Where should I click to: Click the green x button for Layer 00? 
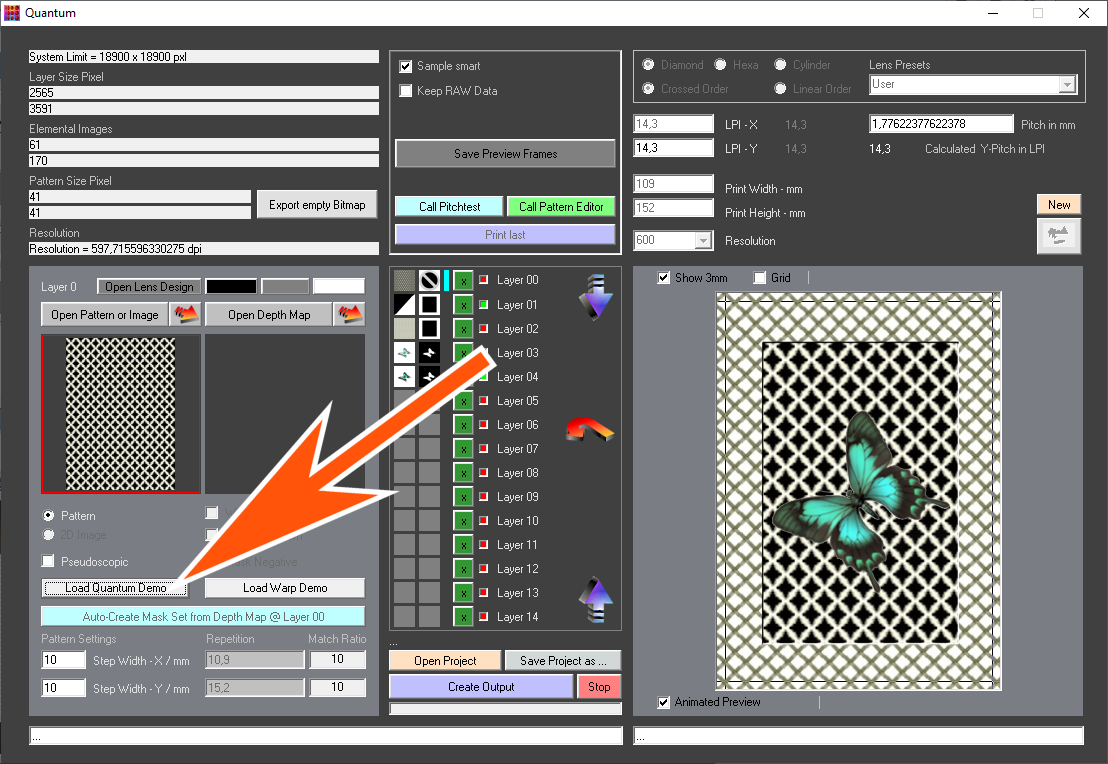coord(463,281)
